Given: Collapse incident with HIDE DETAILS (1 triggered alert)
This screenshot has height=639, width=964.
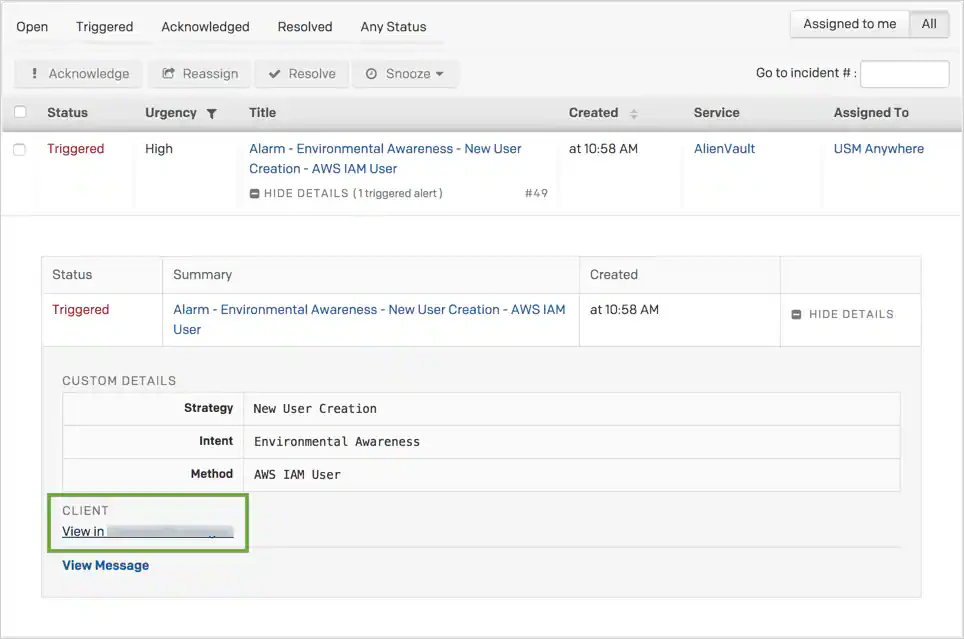Looking at the screenshot, I should click(346, 193).
